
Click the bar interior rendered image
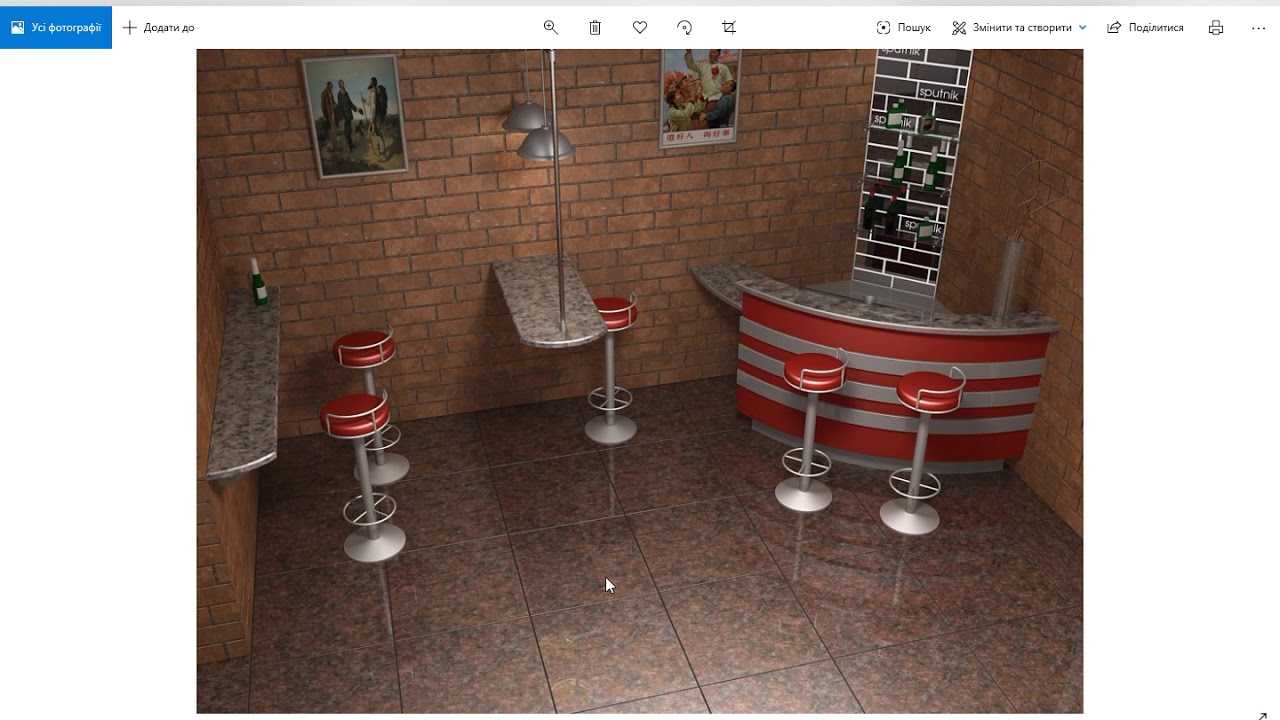[640, 381]
